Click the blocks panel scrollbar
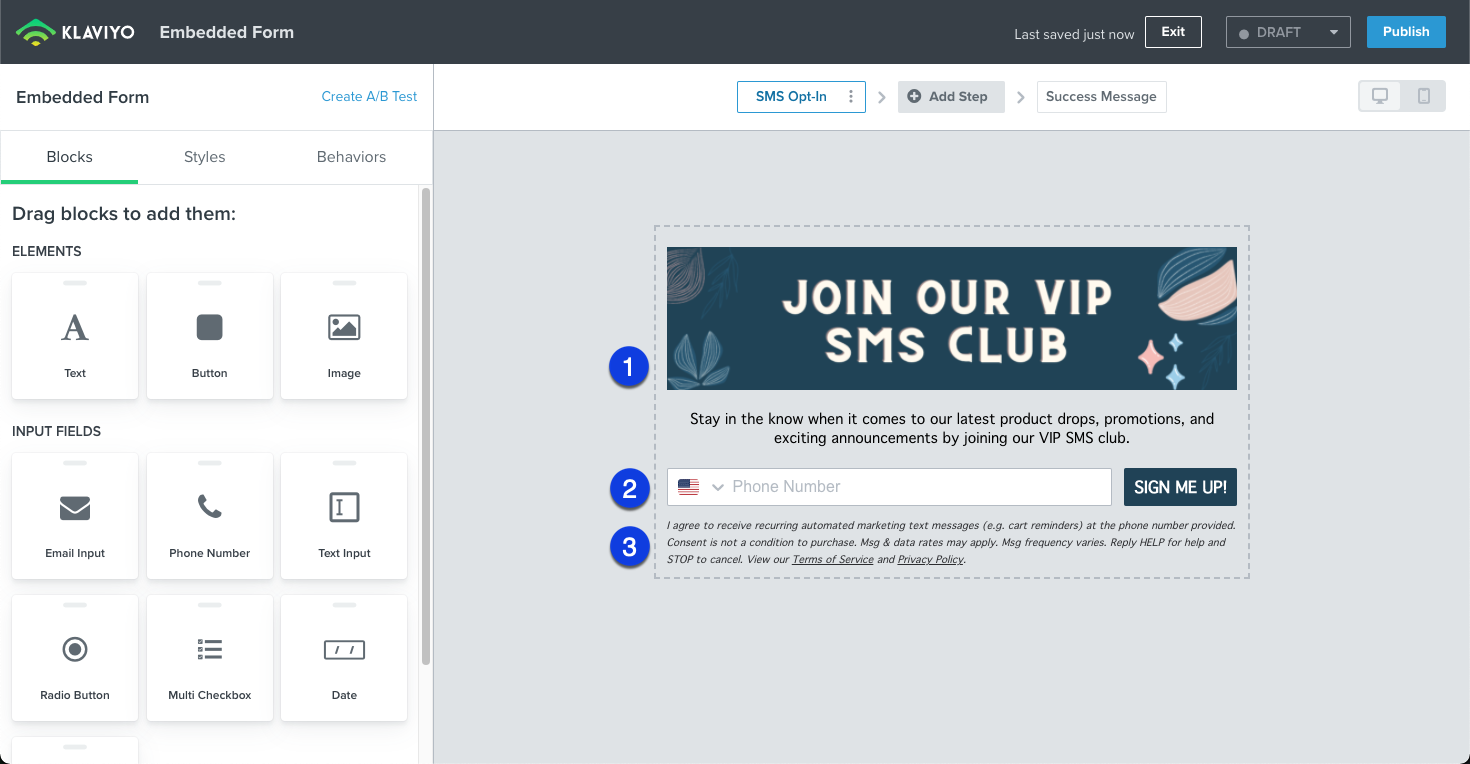The height and width of the screenshot is (764, 1470). pyautogui.click(x=426, y=425)
